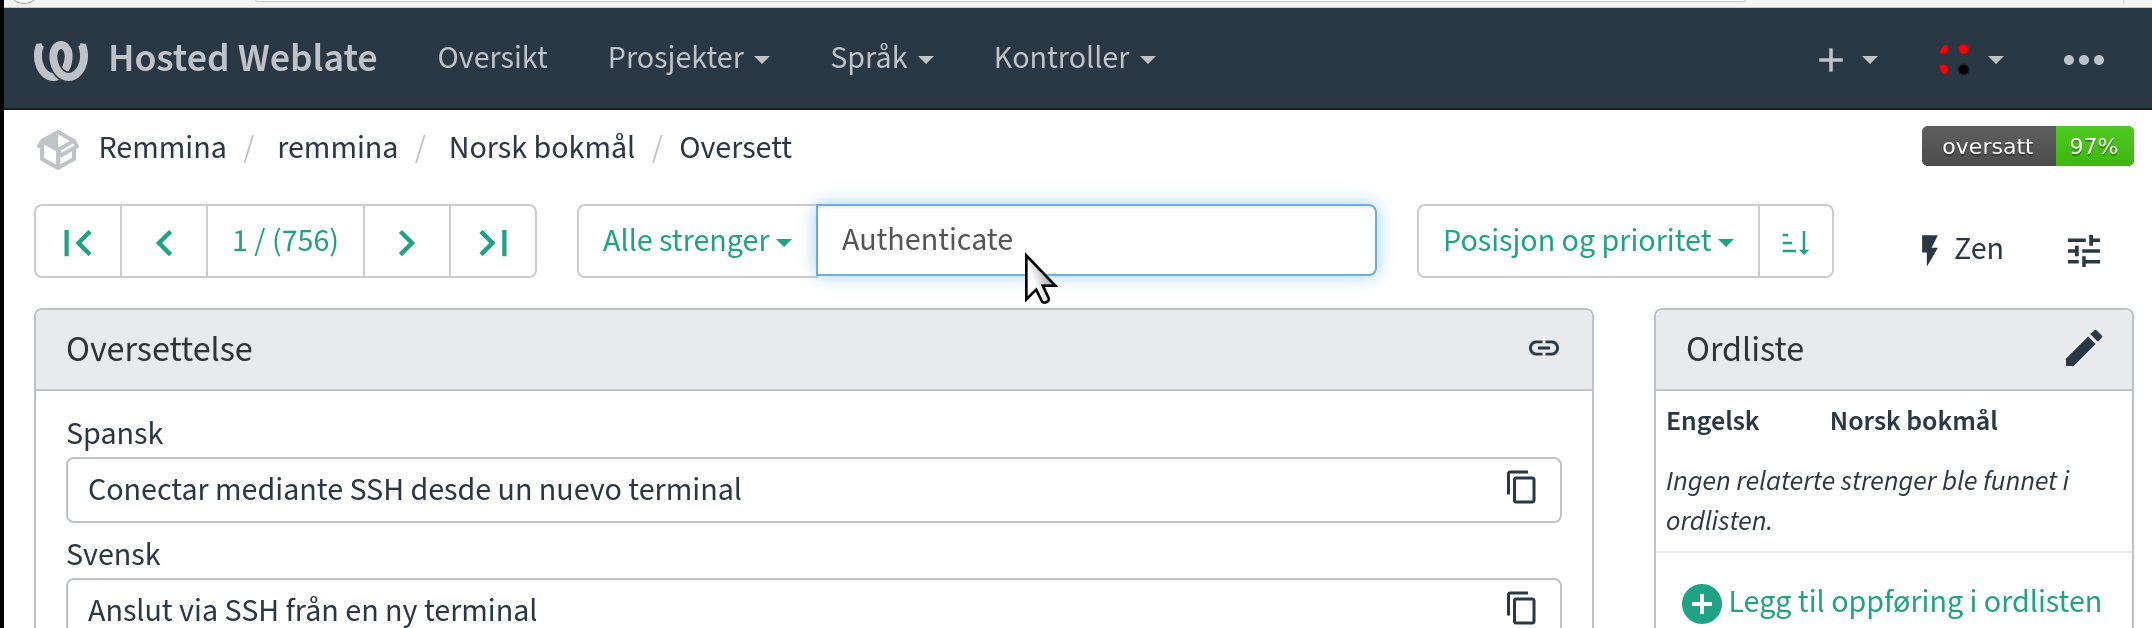Open the Prosjekter menu
The width and height of the screenshot is (2152, 628).
tap(688, 58)
